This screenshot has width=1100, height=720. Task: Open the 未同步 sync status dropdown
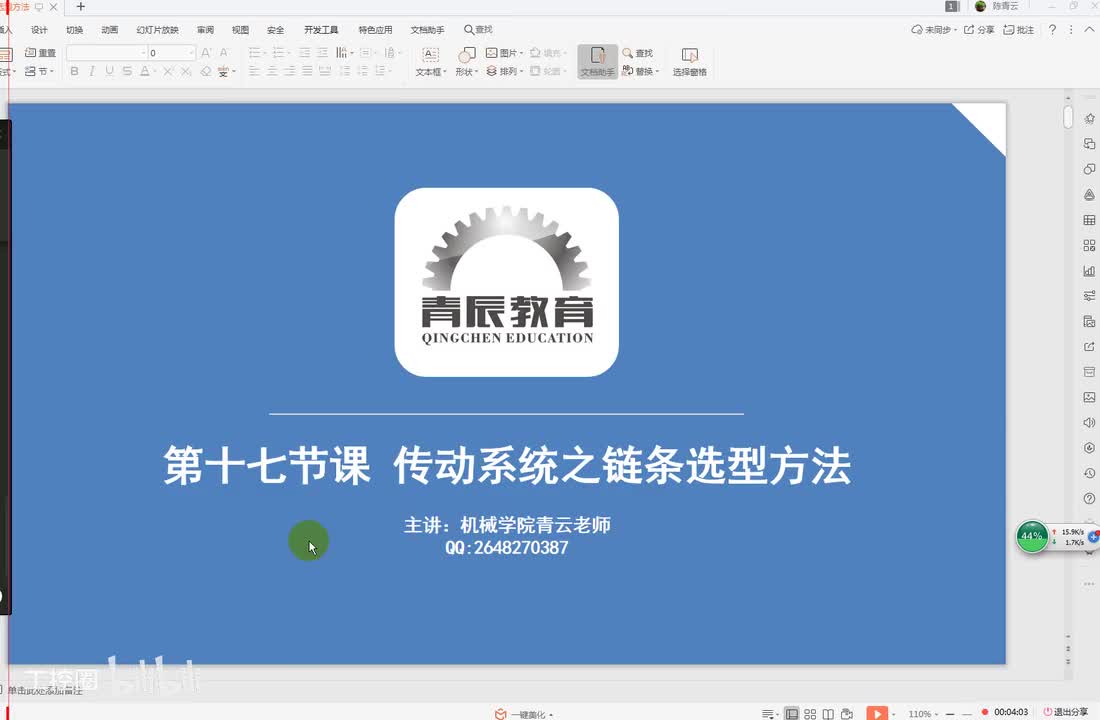[934, 29]
